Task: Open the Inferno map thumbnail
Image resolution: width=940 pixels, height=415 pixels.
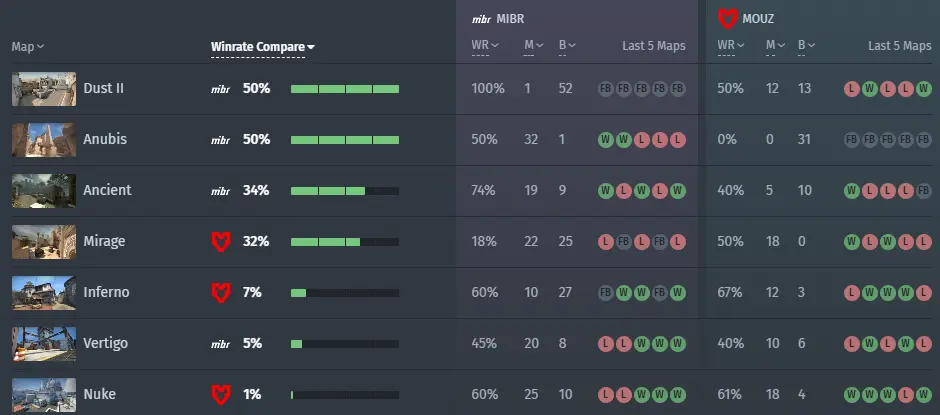Action: 44,292
